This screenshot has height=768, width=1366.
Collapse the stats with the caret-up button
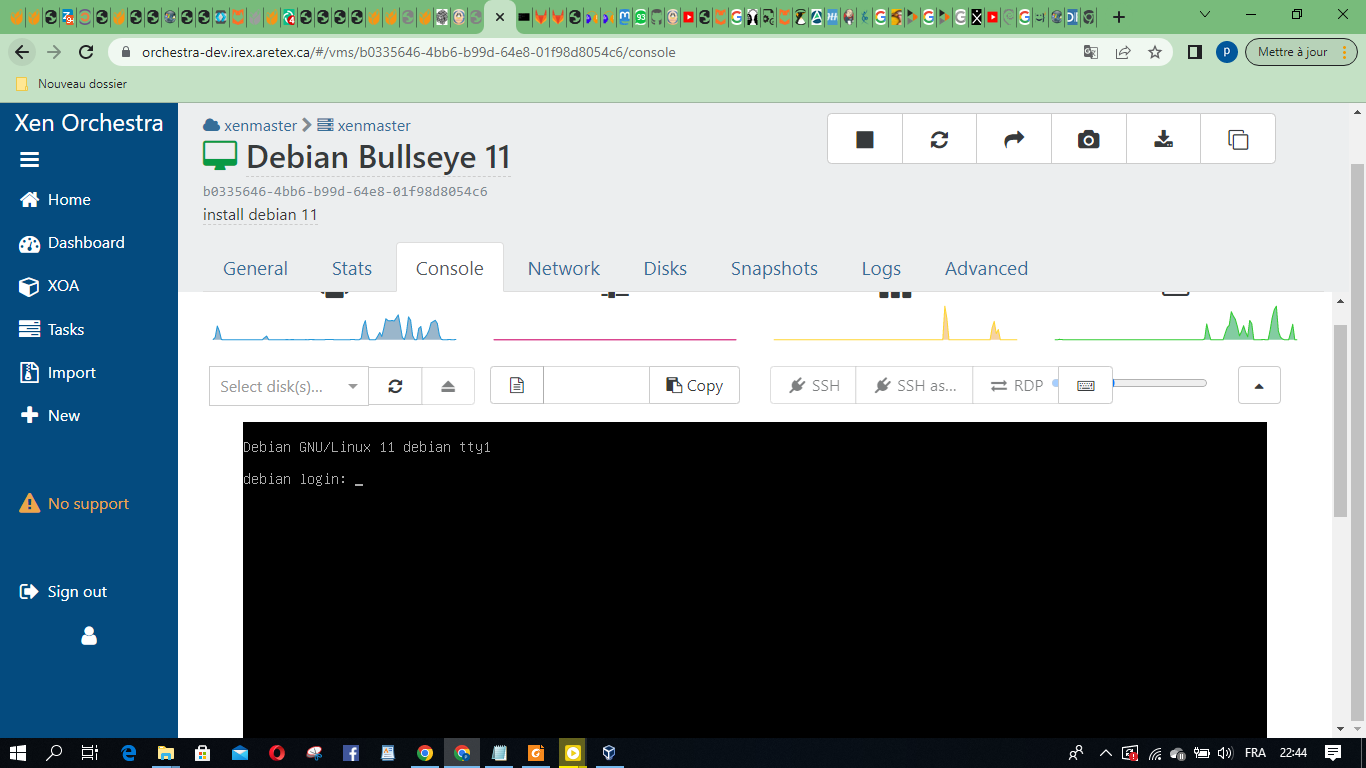click(1259, 385)
